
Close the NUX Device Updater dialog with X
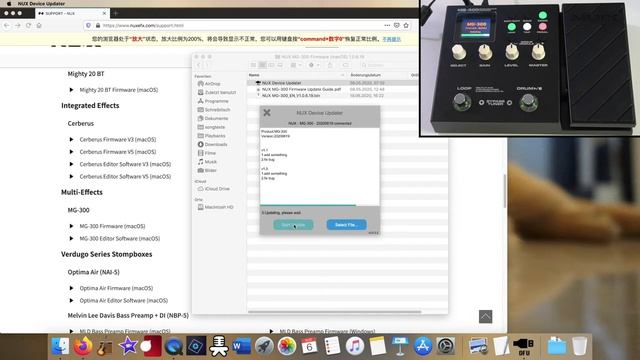pyautogui.click(x=267, y=113)
